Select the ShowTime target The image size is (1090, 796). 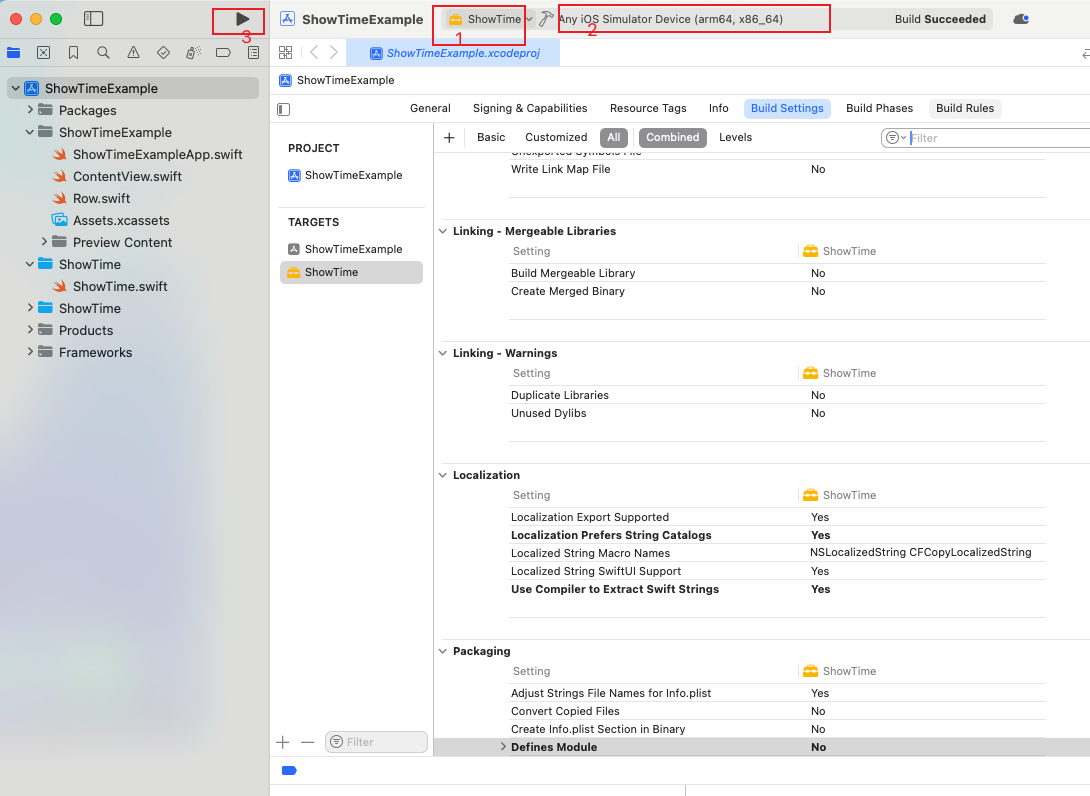(x=351, y=273)
